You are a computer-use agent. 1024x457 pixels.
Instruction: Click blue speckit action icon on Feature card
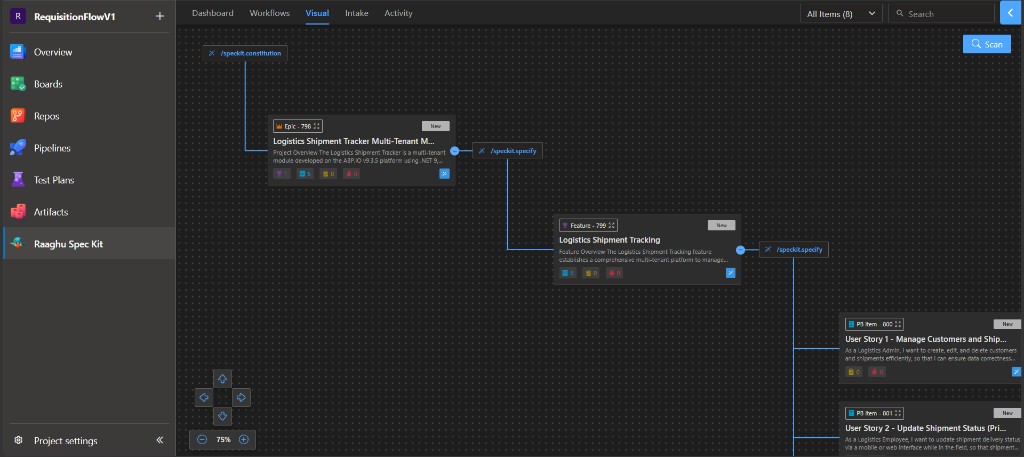click(731, 273)
